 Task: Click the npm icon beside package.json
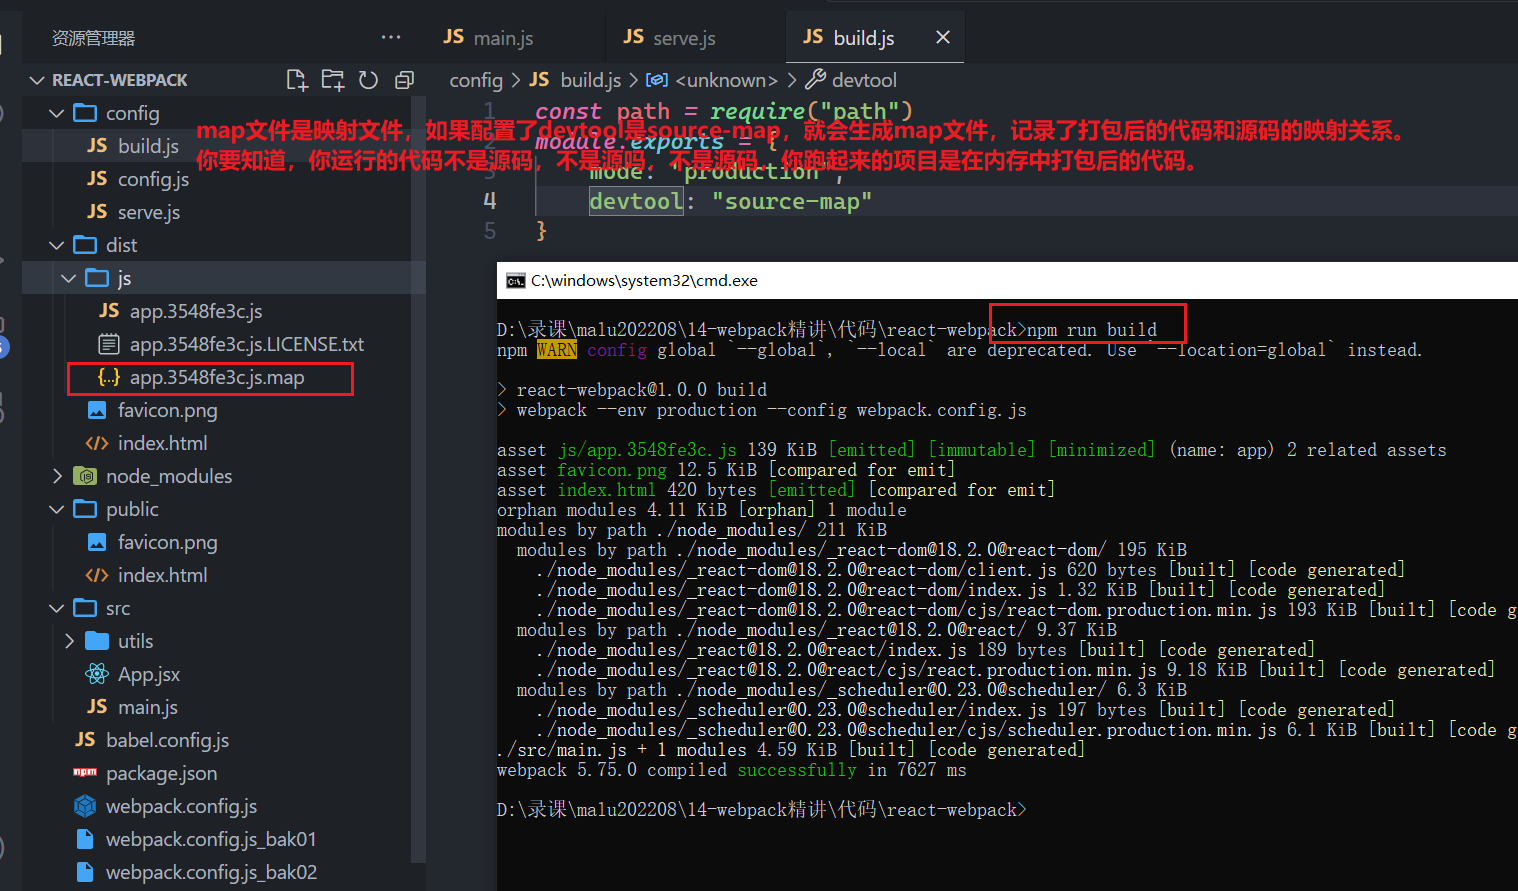[85, 773]
